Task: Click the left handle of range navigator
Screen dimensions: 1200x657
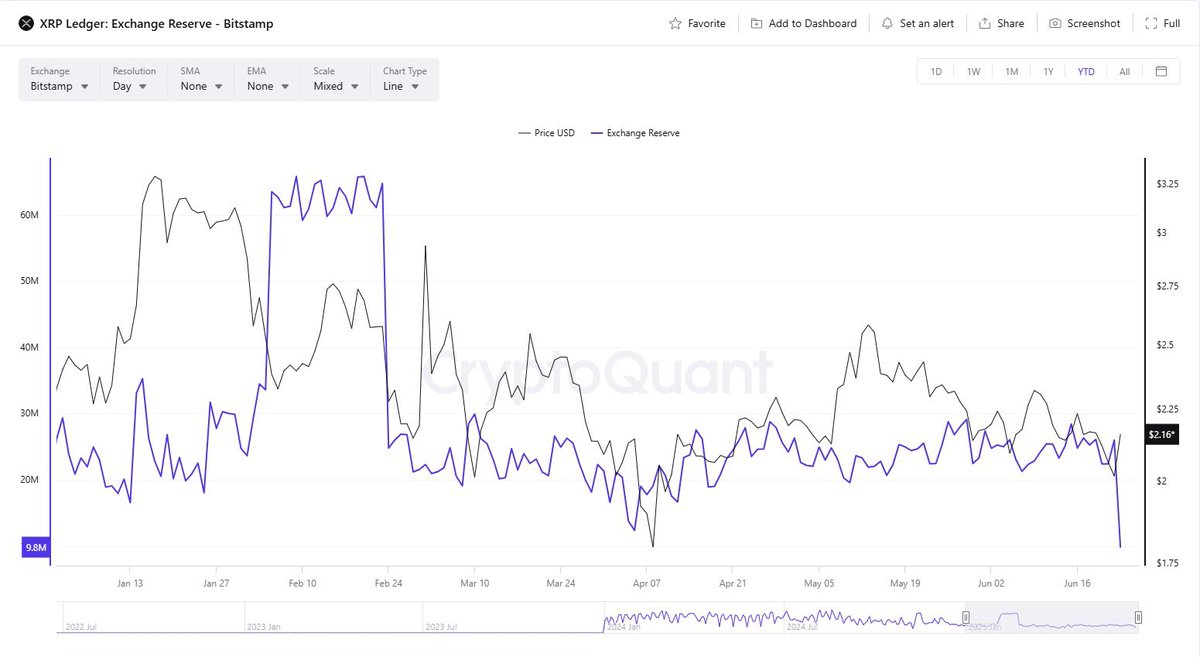Action: pos(966,617)
